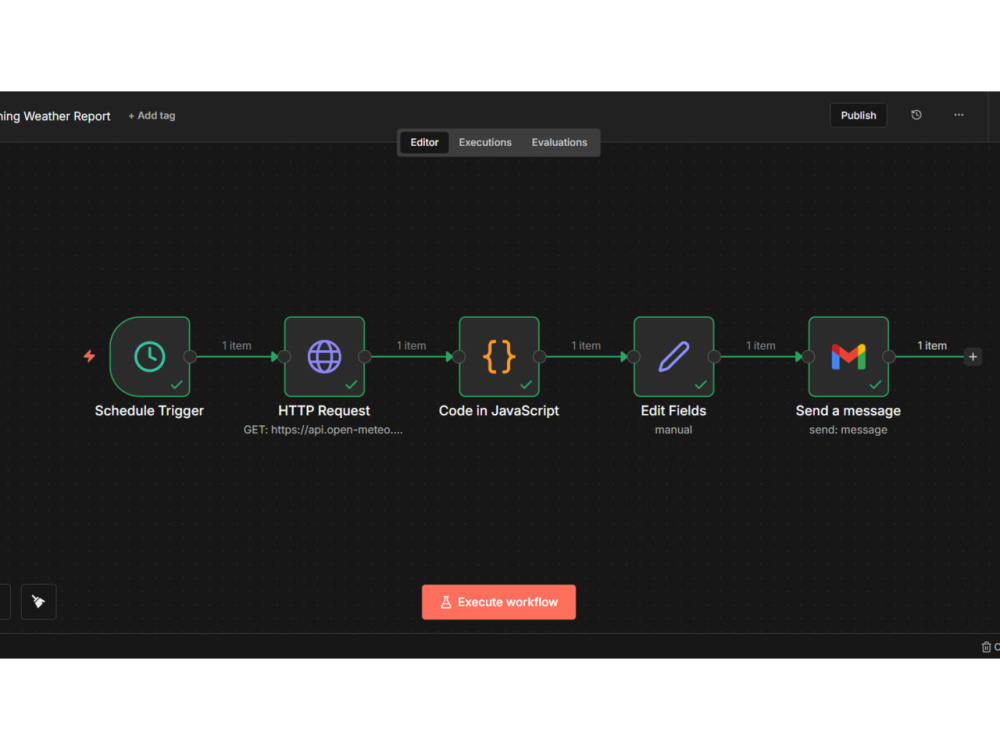Click the Weather Report workflow title
1000x750 pixels.
55,116
